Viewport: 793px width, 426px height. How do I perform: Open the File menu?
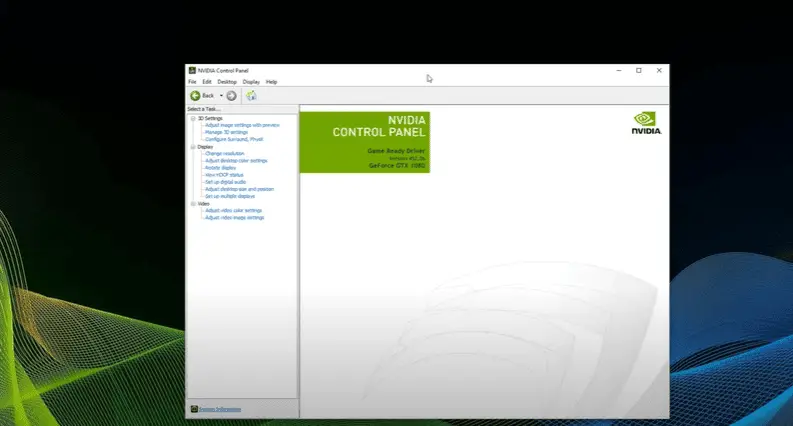(x=192, y=82)
